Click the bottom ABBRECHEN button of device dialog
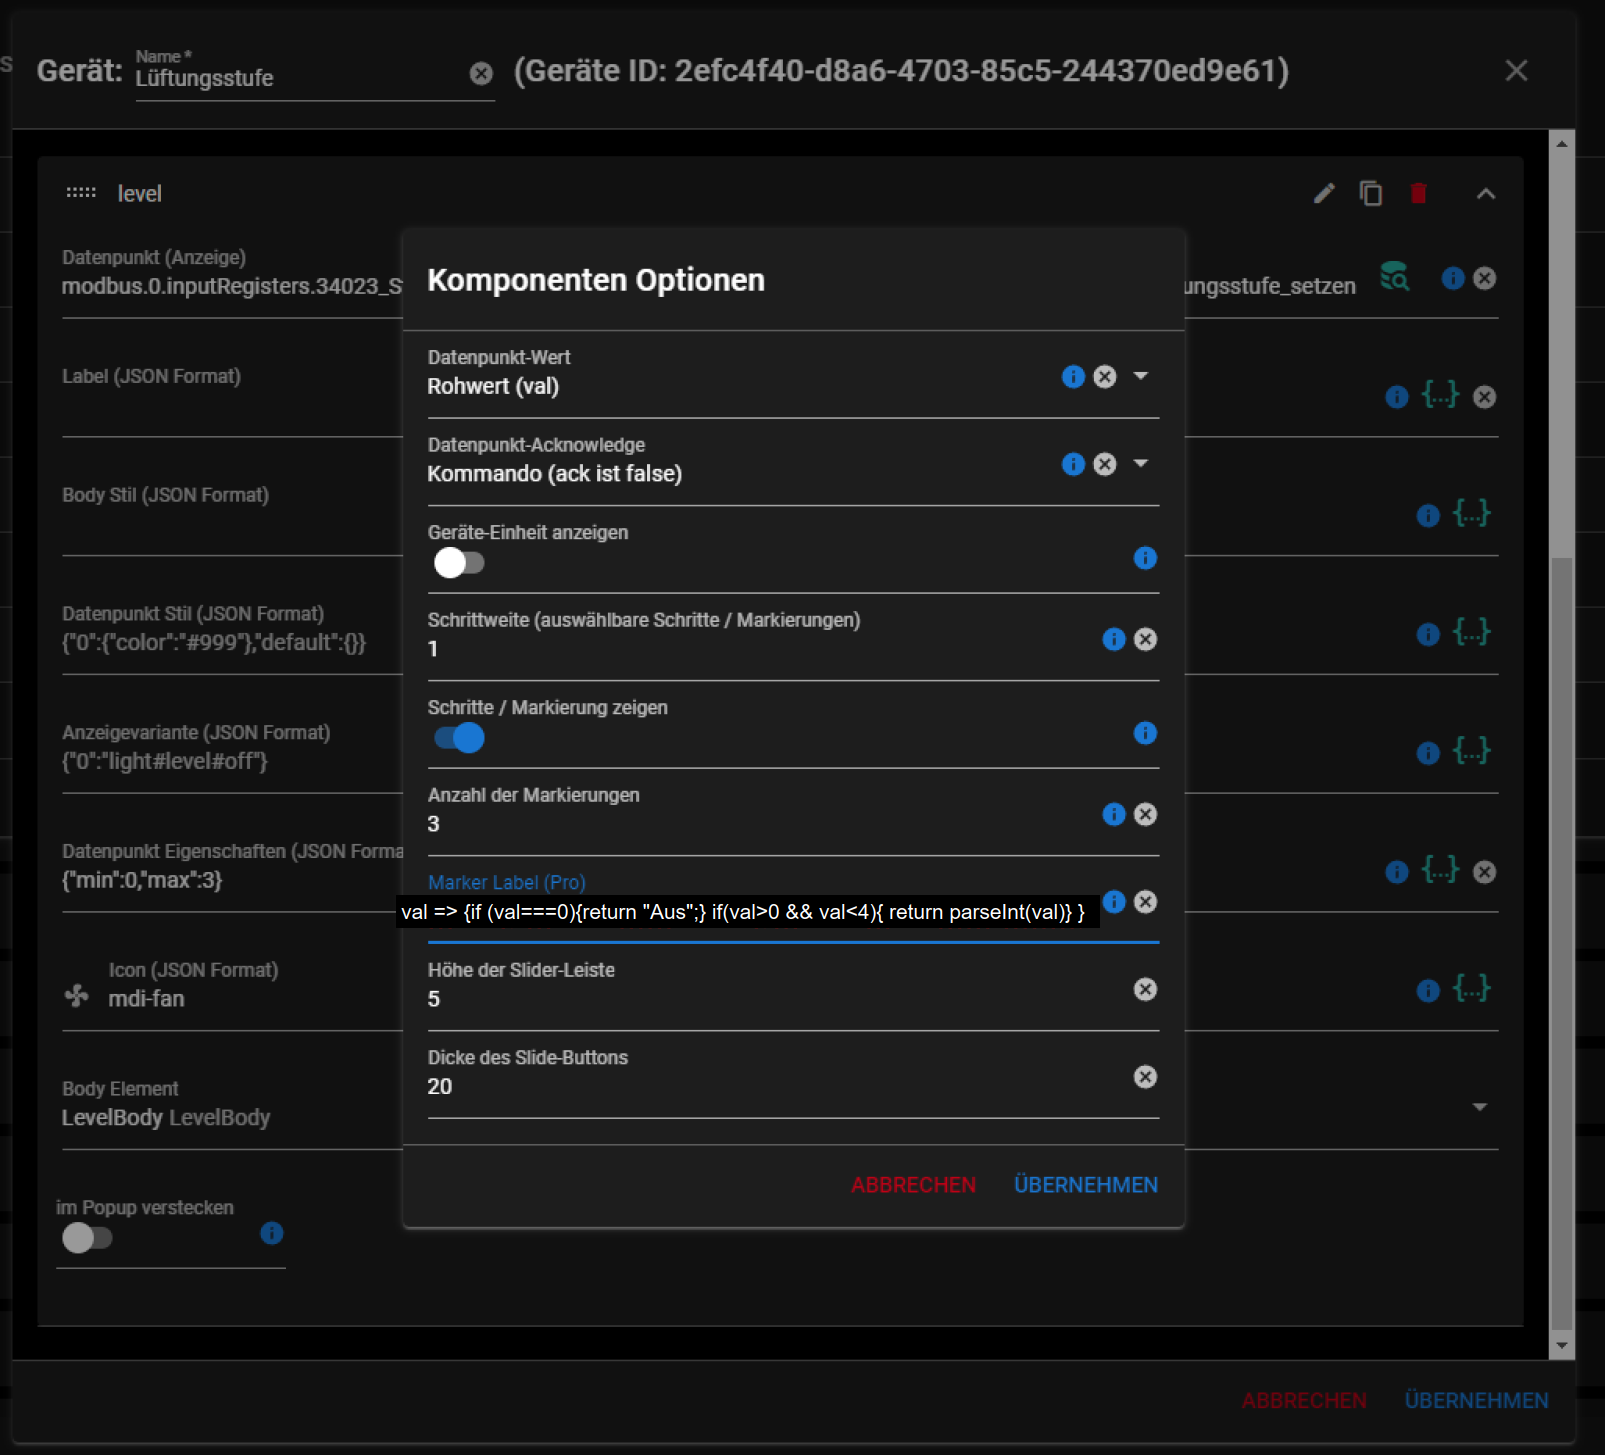This screenshot has height=1455, width=1605. click(x=1304, y=1401)
